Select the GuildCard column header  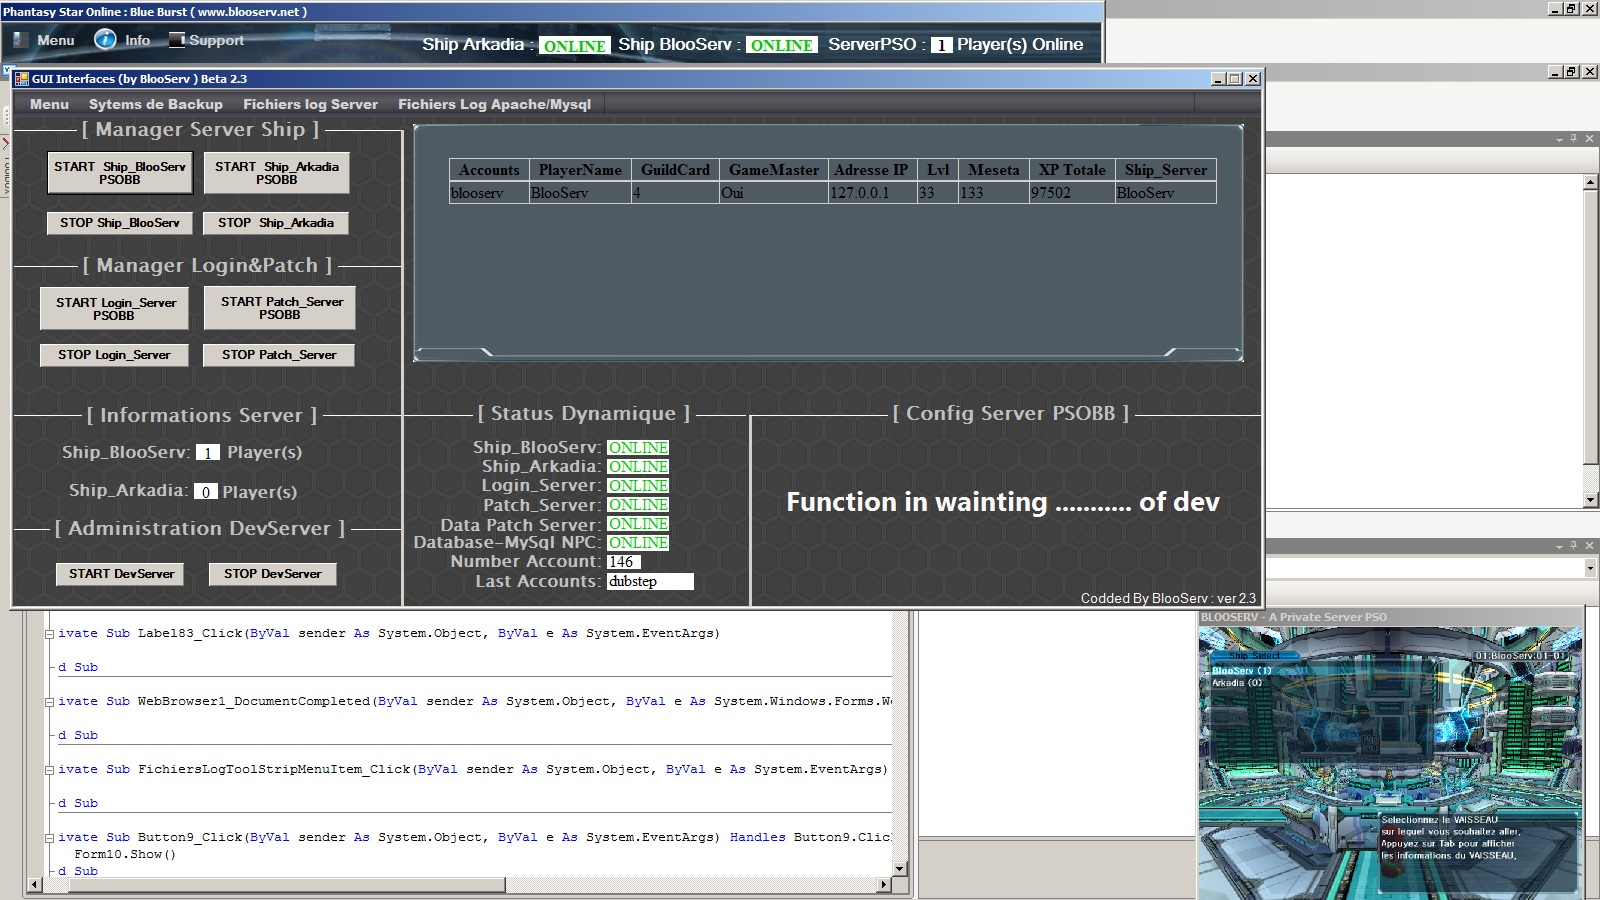675,170
